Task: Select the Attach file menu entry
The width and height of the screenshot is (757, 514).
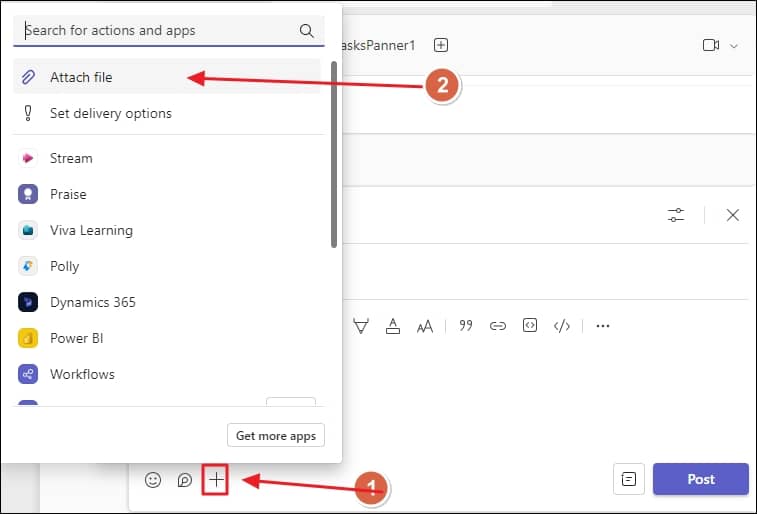Action: click(167, 77)
